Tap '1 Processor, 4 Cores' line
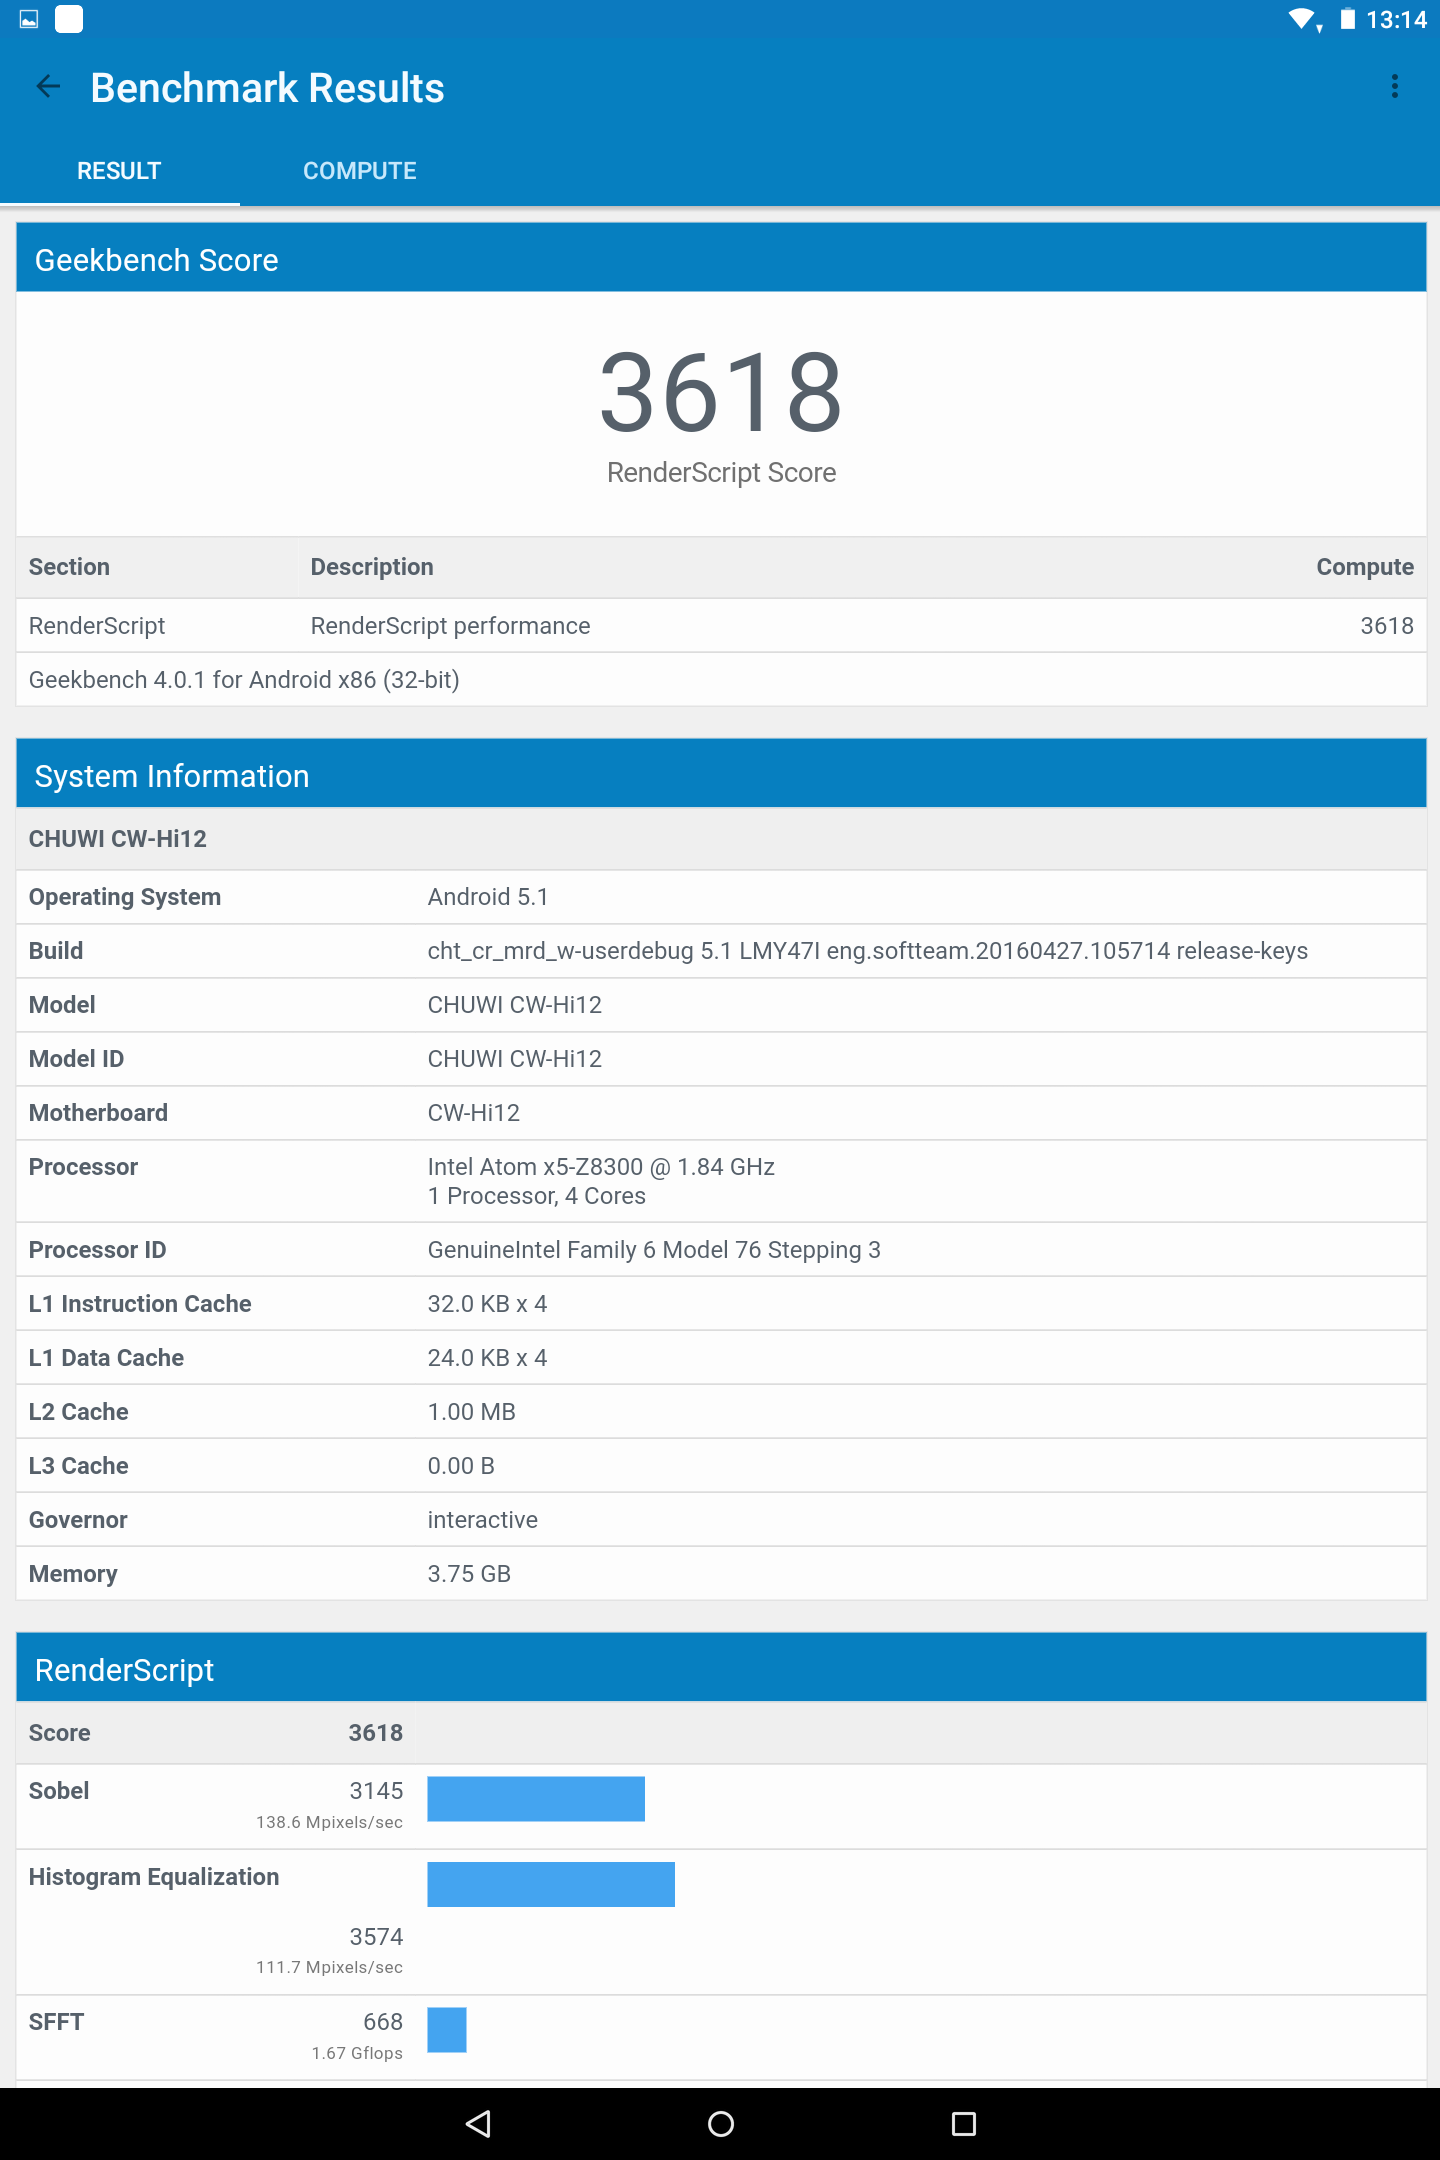 [536, 1196]
